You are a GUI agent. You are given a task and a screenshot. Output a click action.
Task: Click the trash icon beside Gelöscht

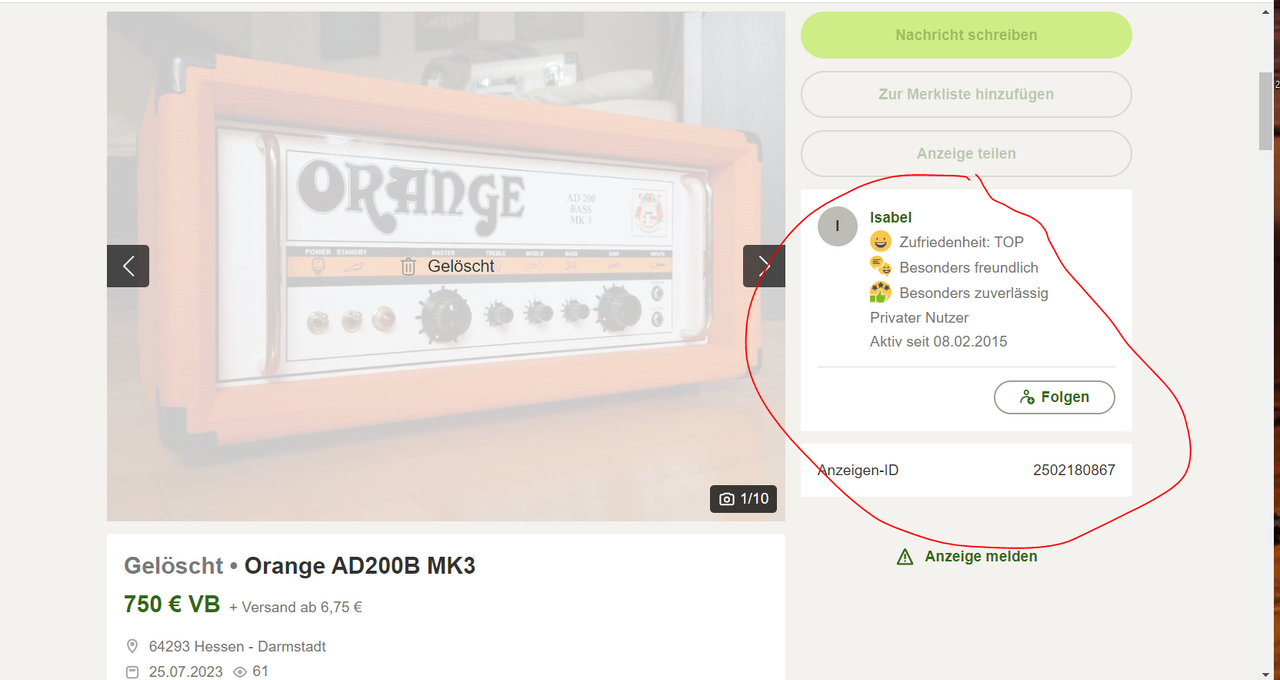point(408,266)
